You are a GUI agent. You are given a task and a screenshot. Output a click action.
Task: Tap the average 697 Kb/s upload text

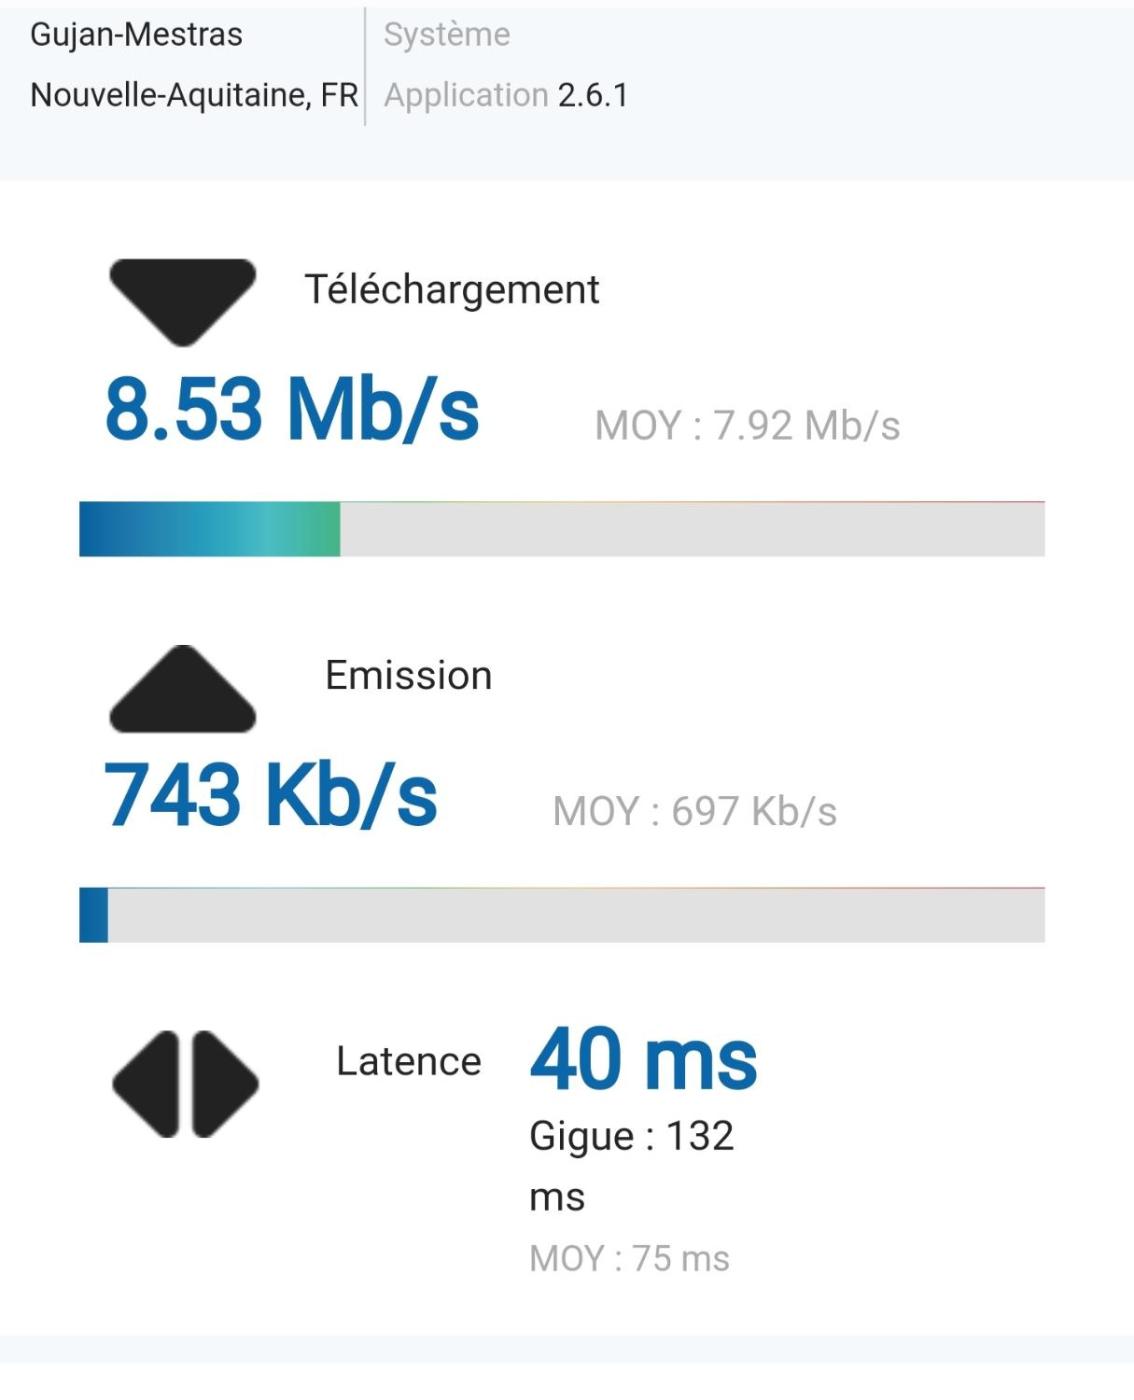pyautogui.click(x=694, y=812)
